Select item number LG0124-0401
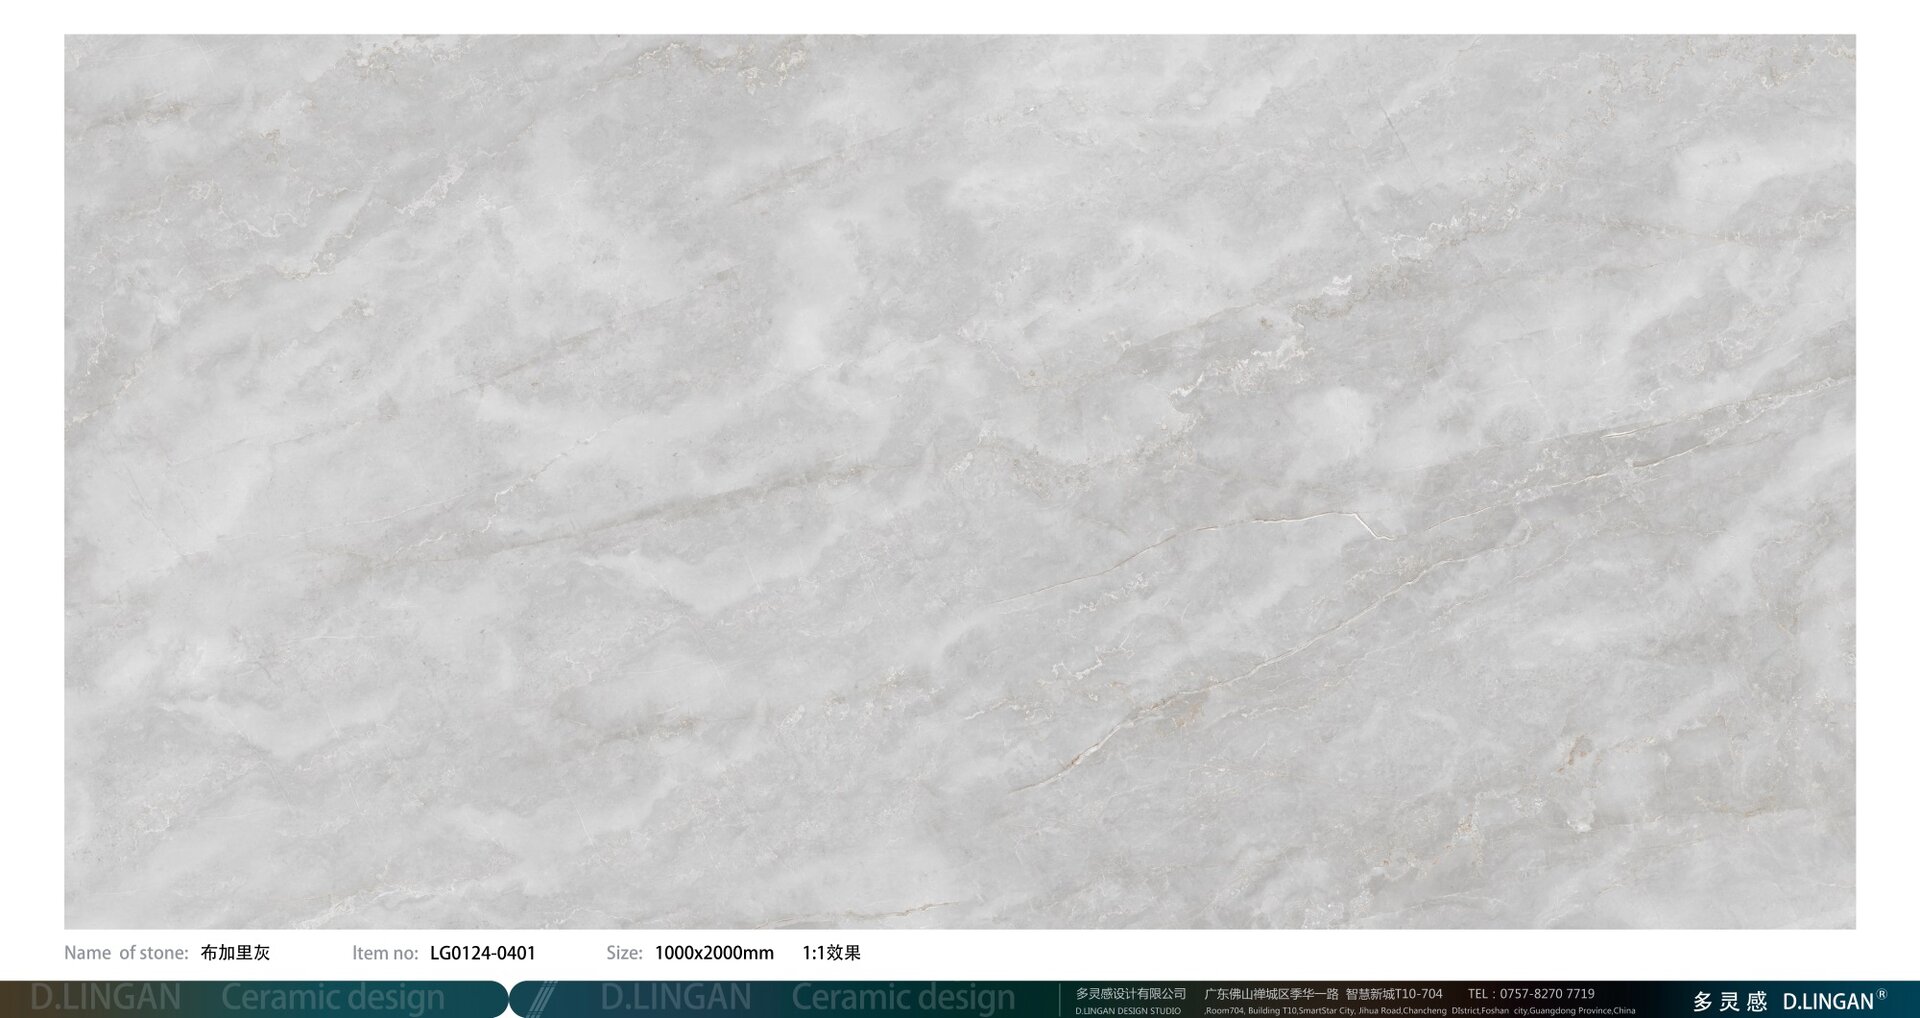 click(483, 953)
